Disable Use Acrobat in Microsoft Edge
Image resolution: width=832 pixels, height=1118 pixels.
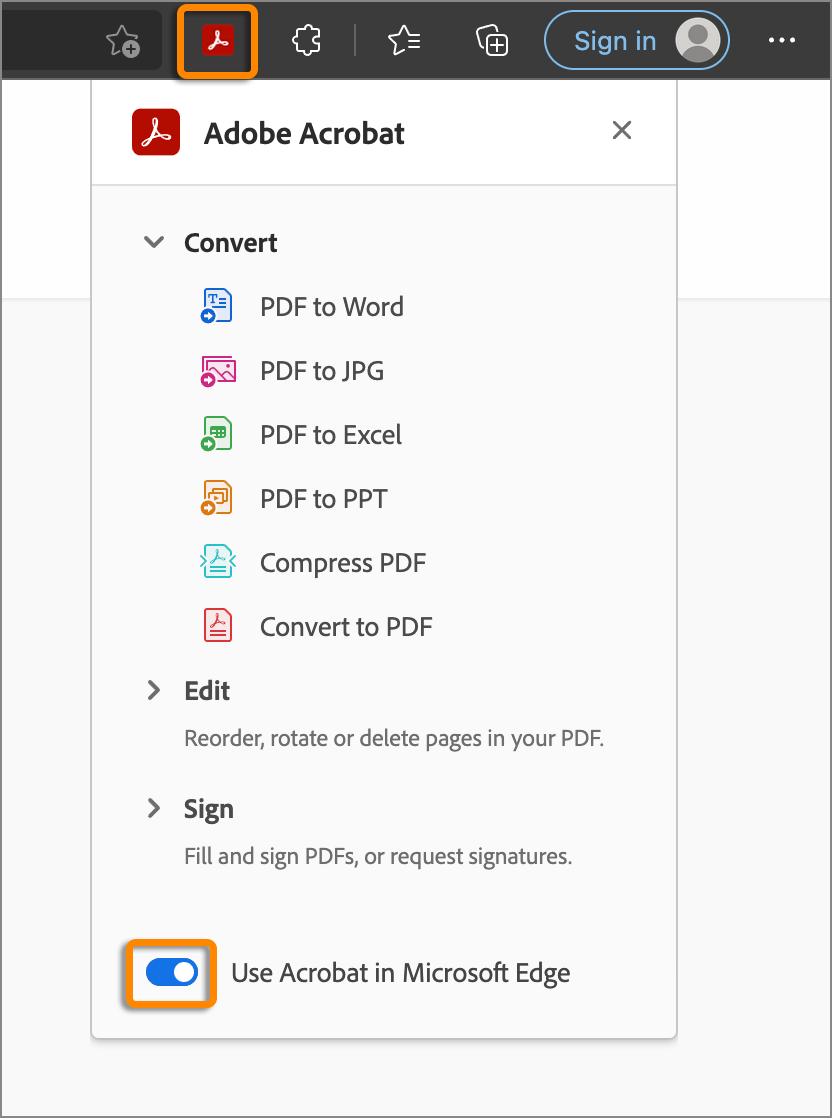pyautogui.click(x=170, y=972)
